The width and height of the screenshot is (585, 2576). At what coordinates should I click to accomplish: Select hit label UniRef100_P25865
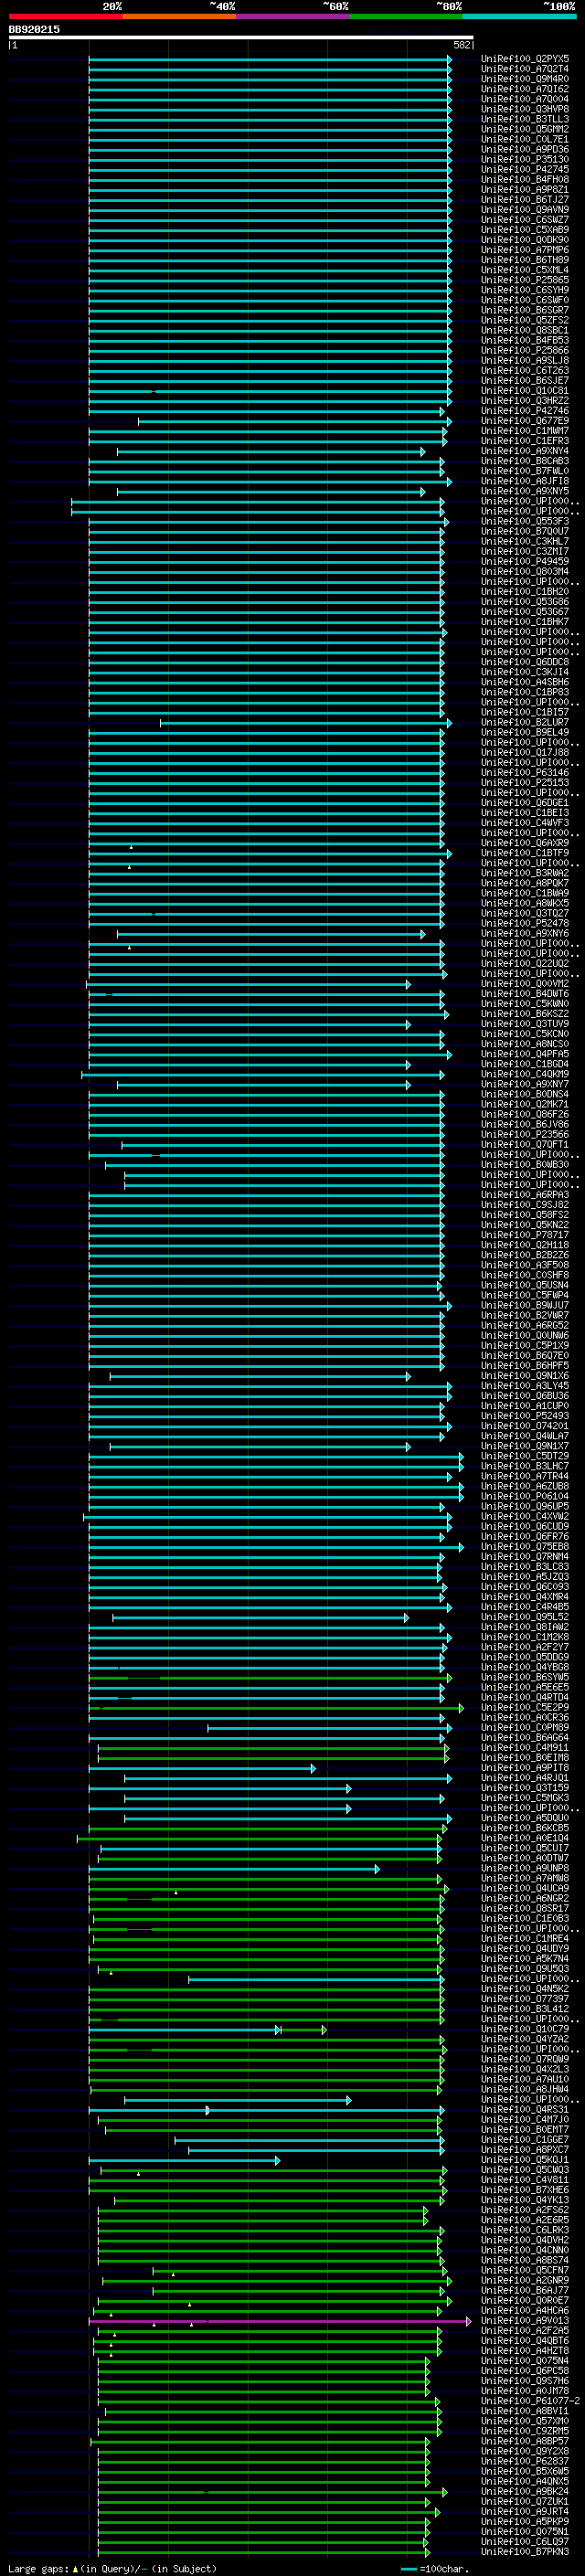[525, 280]
